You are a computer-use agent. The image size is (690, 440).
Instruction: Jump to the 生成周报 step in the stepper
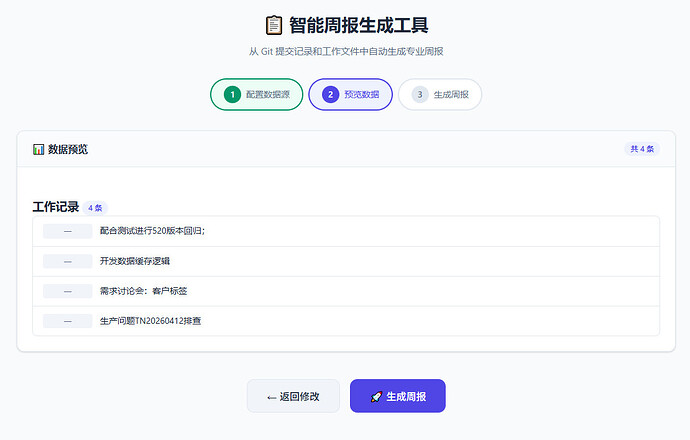click(x=451, y=94)
